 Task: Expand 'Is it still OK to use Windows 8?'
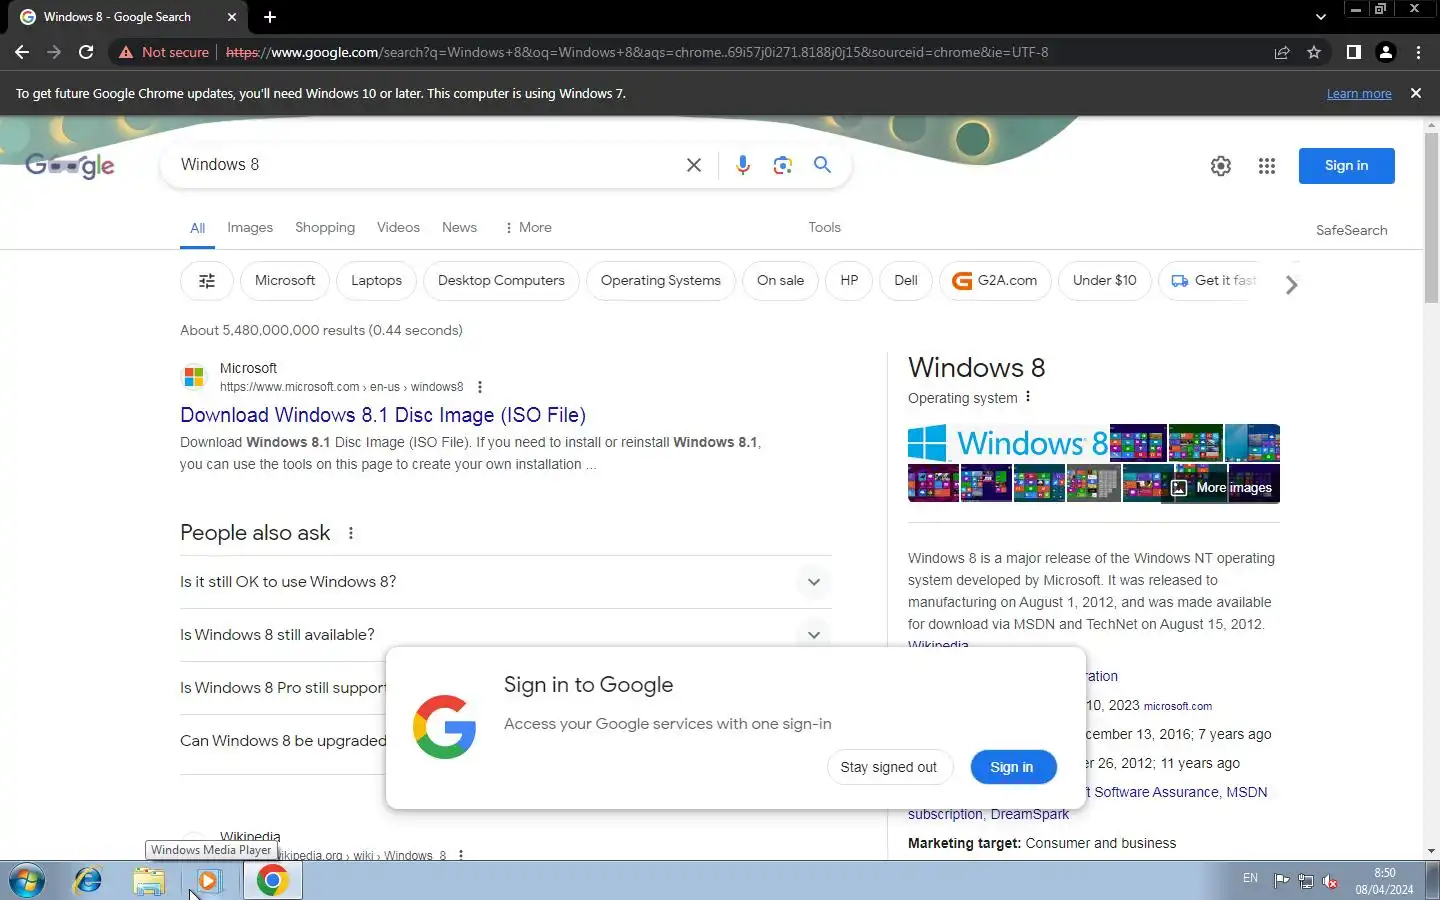point(506,582)
